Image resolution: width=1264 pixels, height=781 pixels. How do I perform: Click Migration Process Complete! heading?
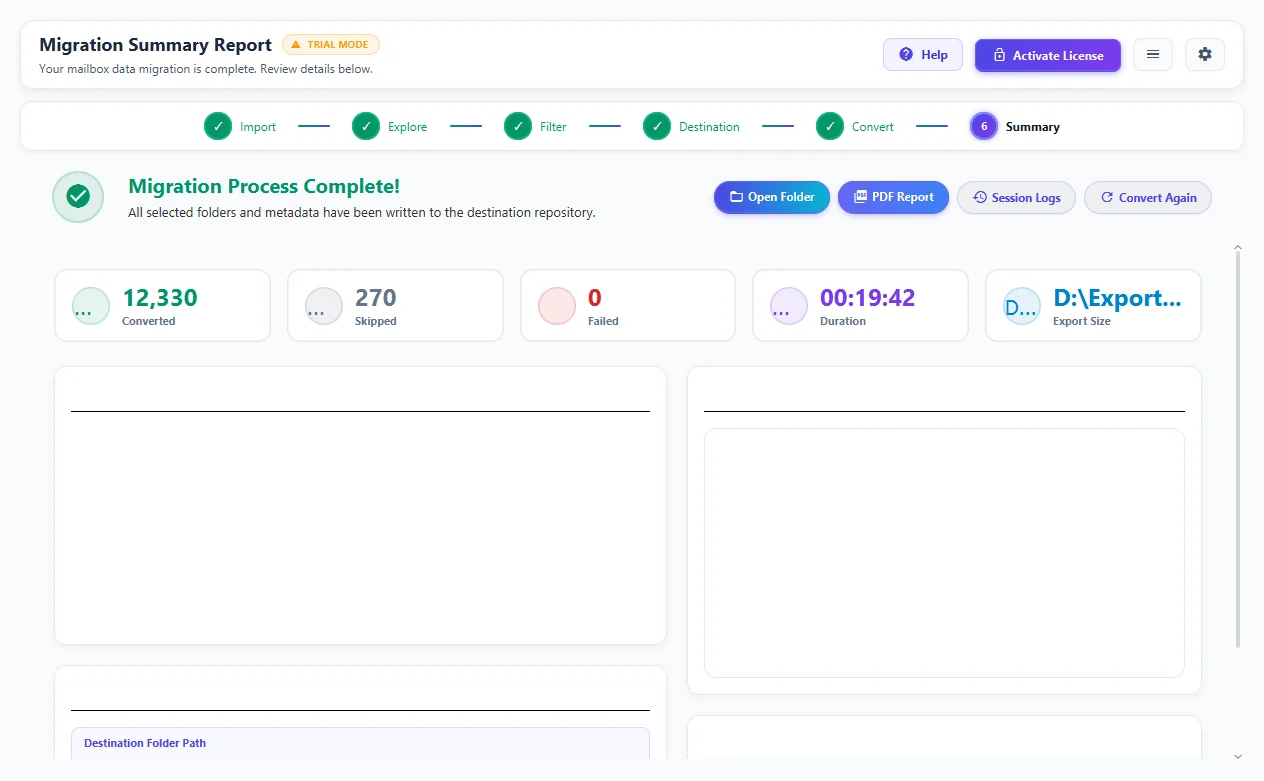264,186
